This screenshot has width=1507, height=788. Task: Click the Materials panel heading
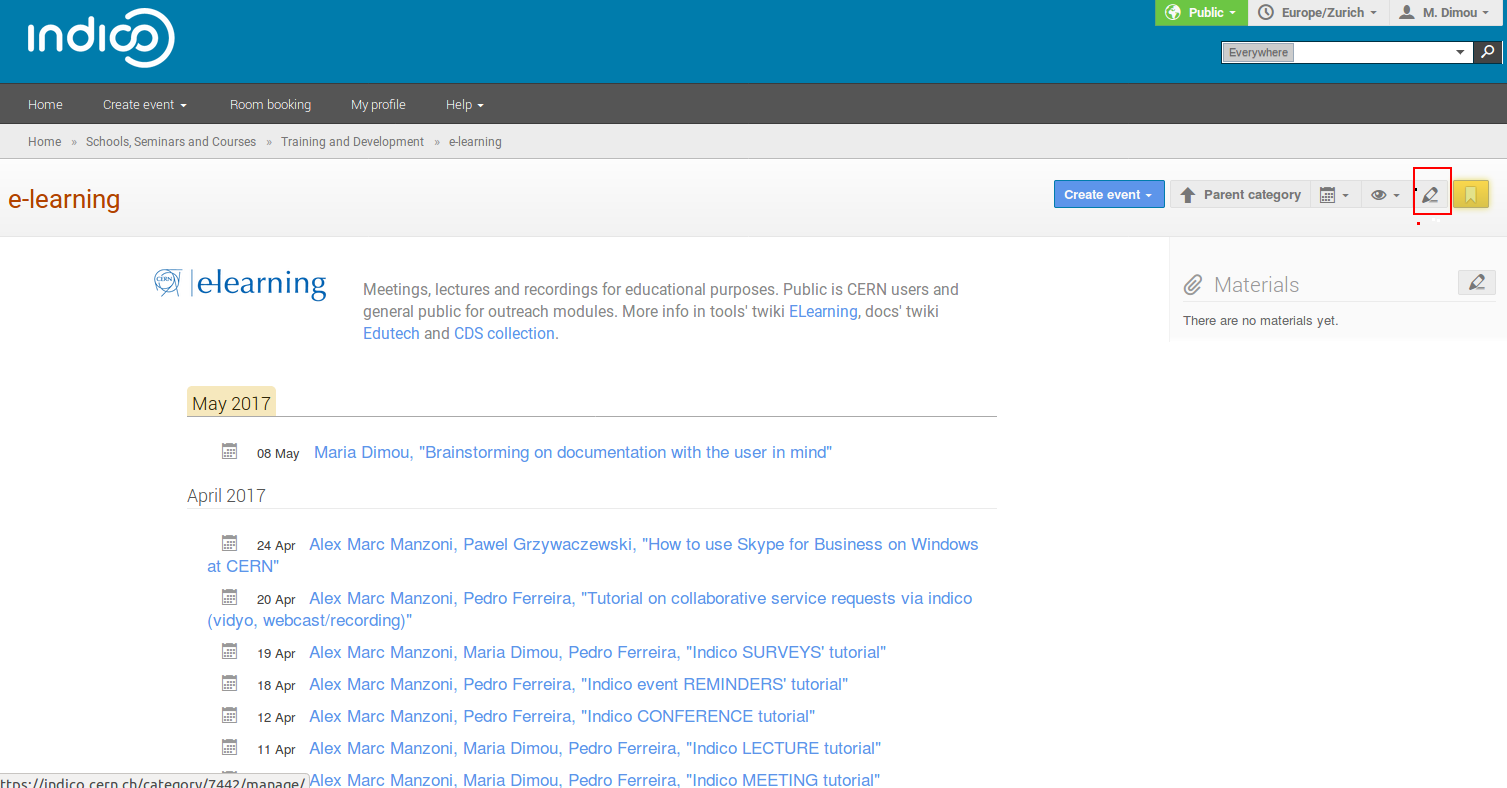pos(1256,284)
